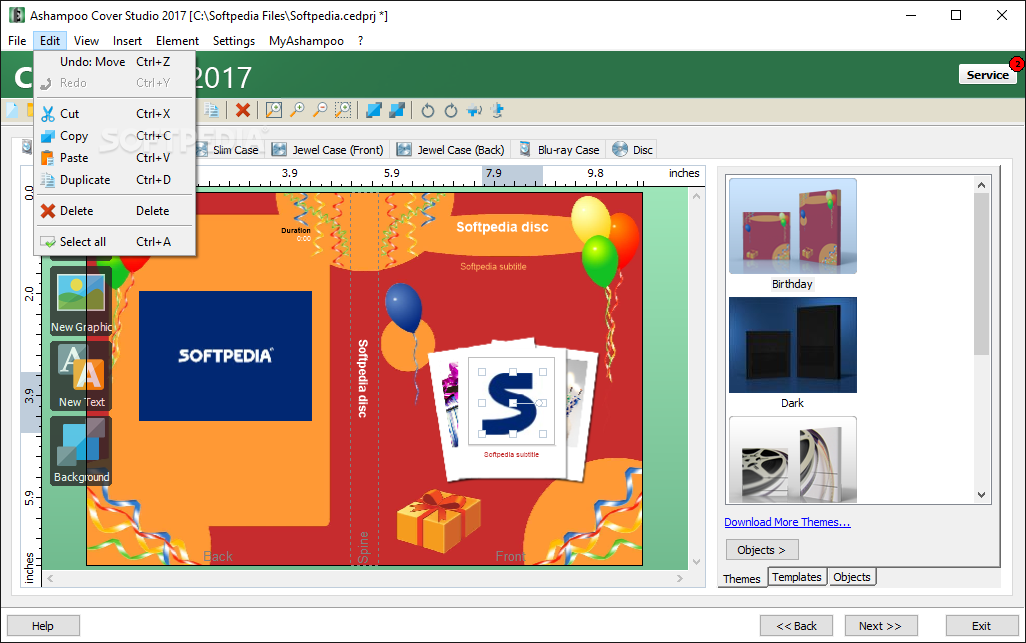The height and width of the screenshot is (643, 1026).
Task: Click the zoom out magnifier icon
Action: (x=320, y=110)
